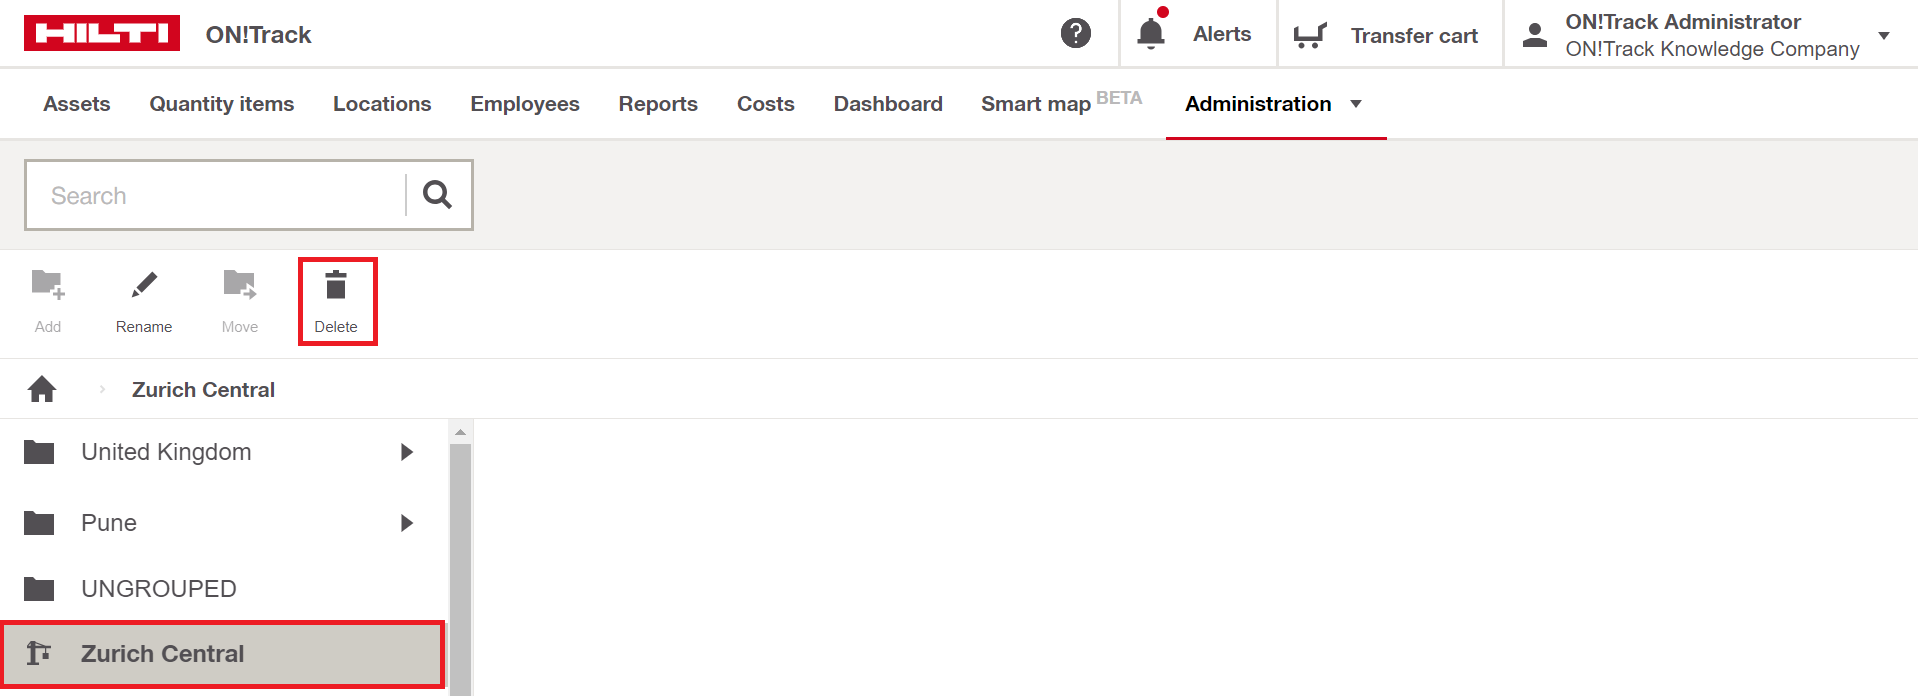Click into the Search input field
This screenshot has width=1918, height=696.
coord(216,195)
